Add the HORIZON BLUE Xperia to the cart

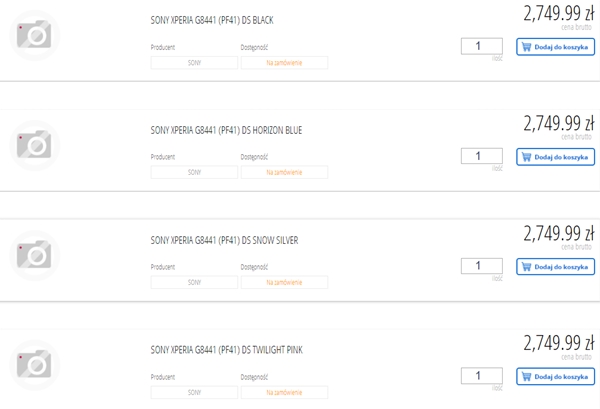pyautogui.click(x=555, y=157)
